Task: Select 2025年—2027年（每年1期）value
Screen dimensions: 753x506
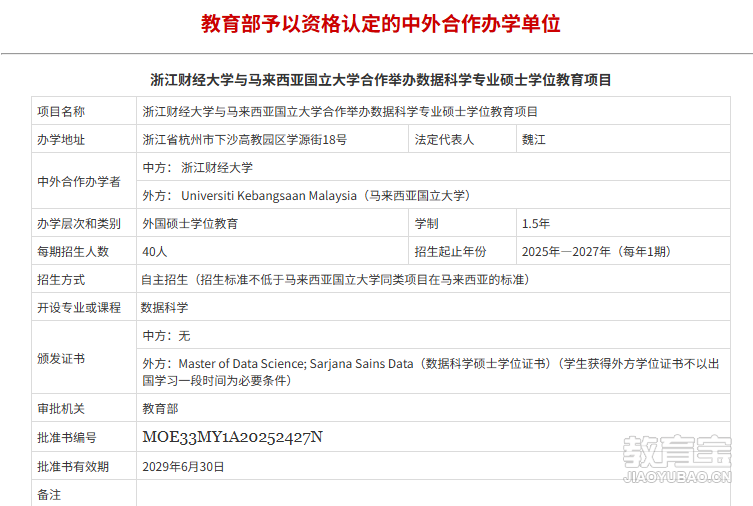Action: coord(596,252)
